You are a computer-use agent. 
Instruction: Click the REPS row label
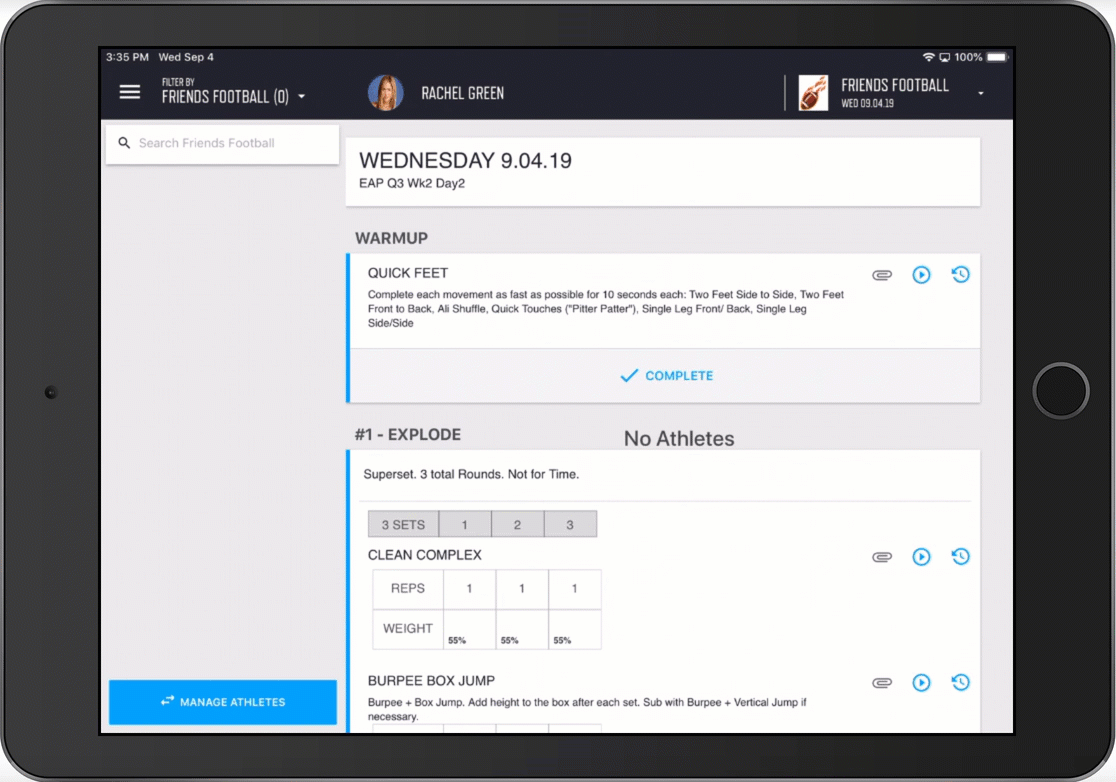pos(407,588)
